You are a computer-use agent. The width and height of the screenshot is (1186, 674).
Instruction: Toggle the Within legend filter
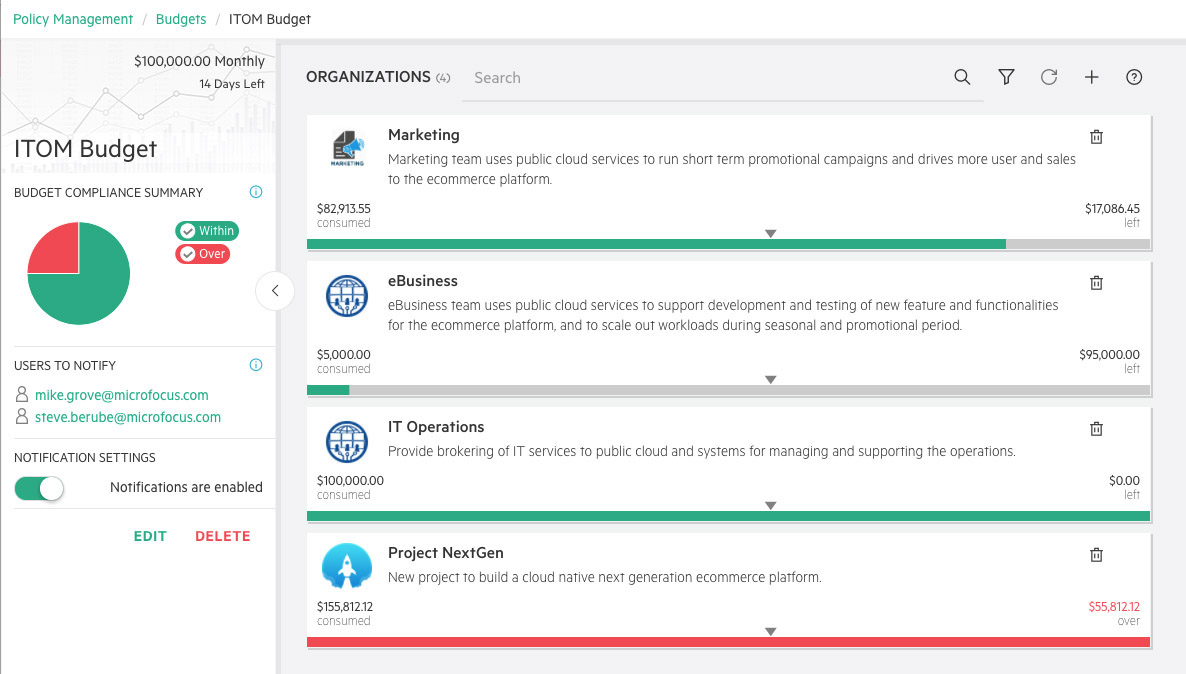(207, 231)
